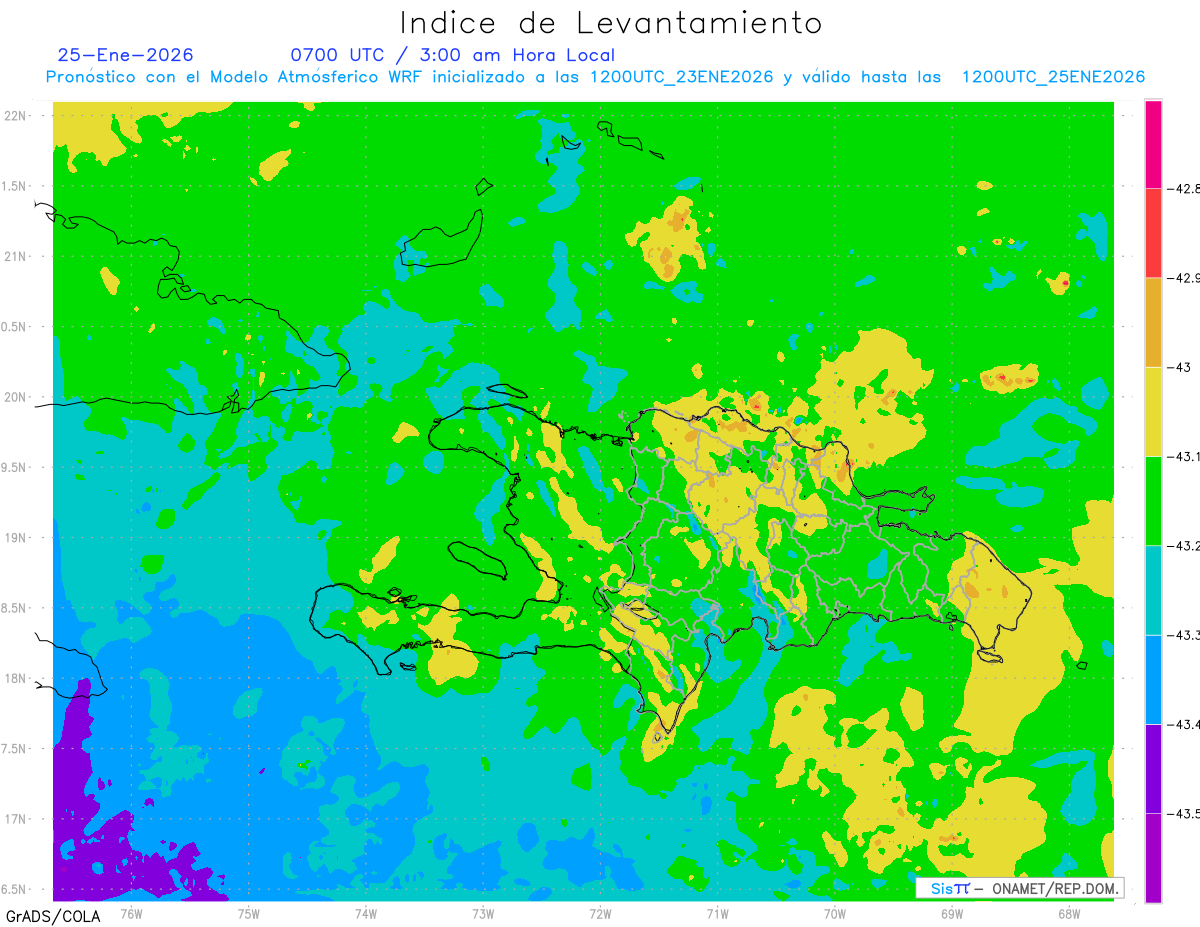The height and width of the screenshot is (927, 1200).
Task: Click the "68W" longitude axis label
Action: (x=1069, y=913)
